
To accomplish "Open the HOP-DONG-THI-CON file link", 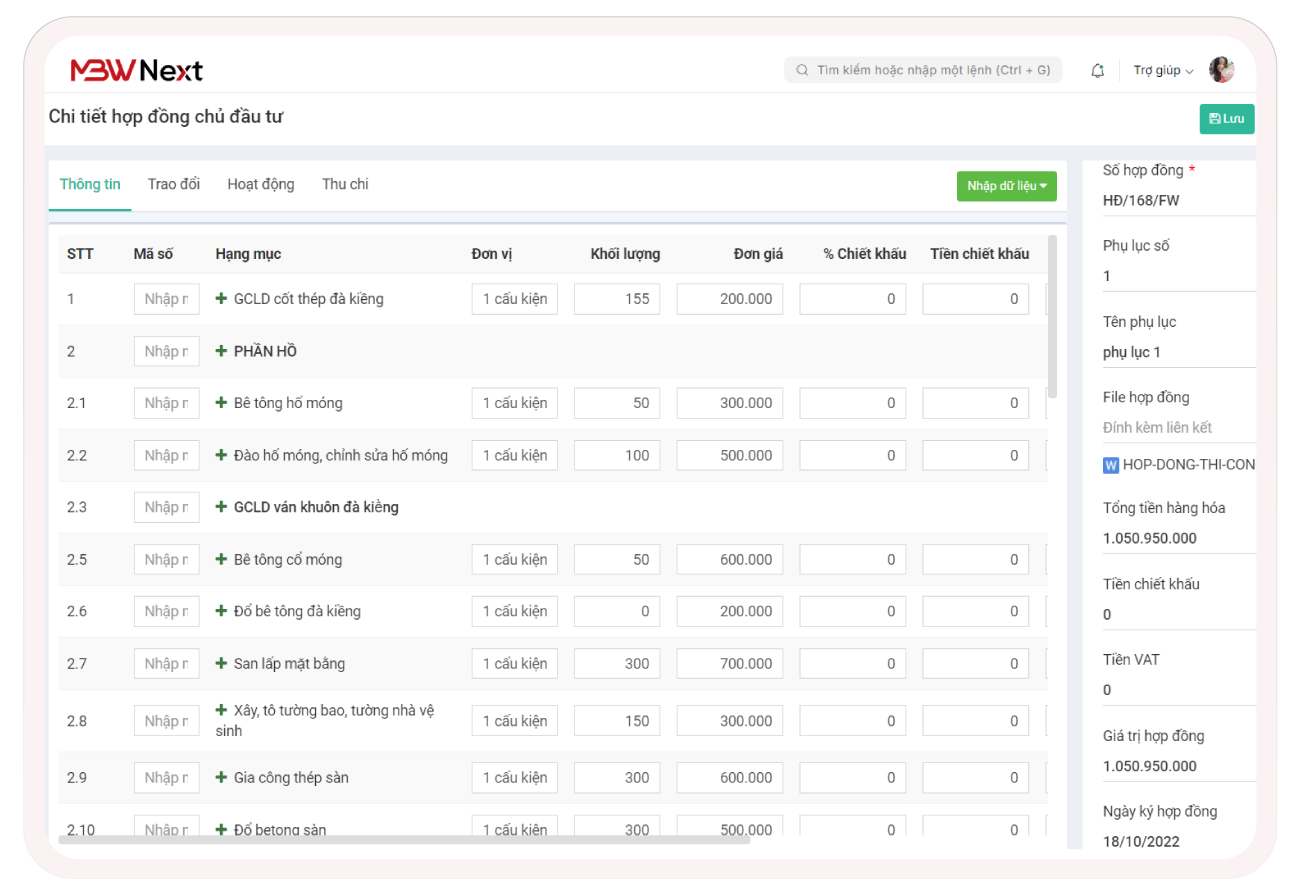I will pyautogui.click(x=1188, y=464).
